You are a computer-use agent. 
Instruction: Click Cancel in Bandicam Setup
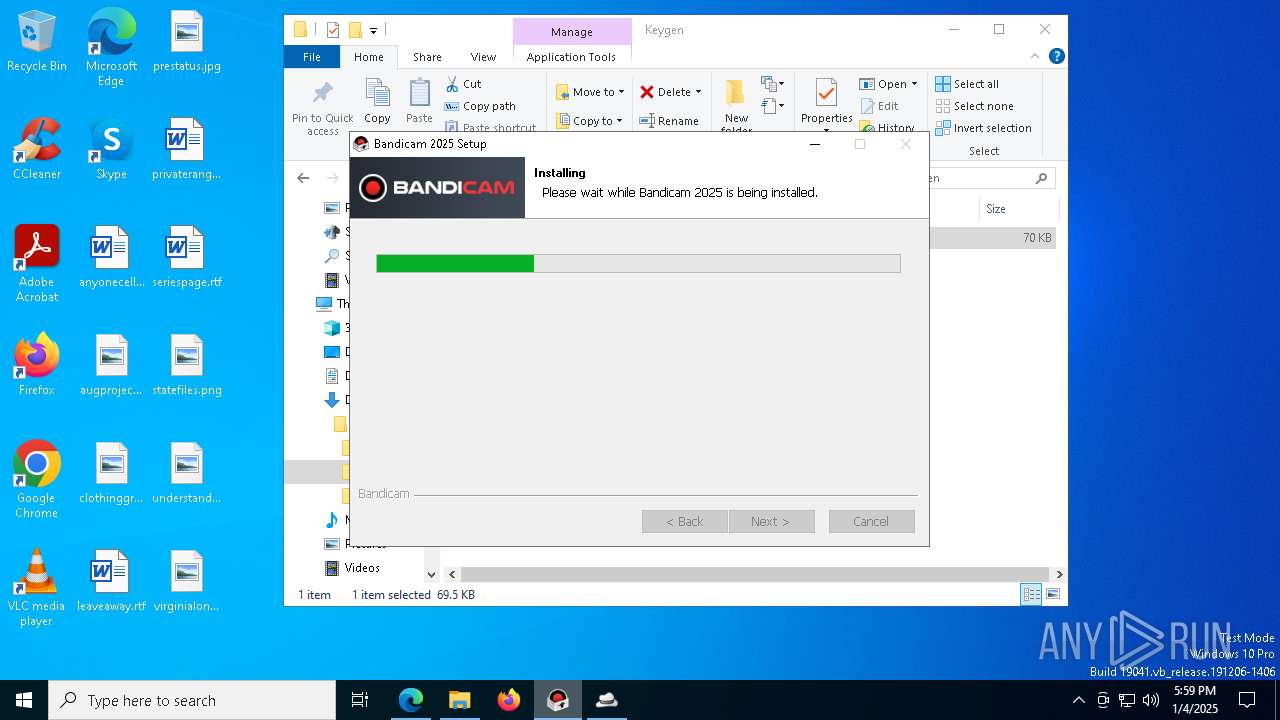pyautogui.click(x=871, y=521)
